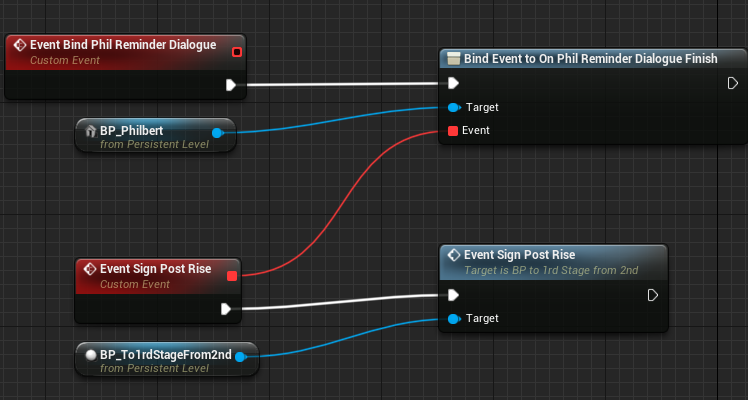Click exec input pin of Event Sign Post Rise call
Screen dimensions: 748x400
pyautogui.click(x=453, y=295)
